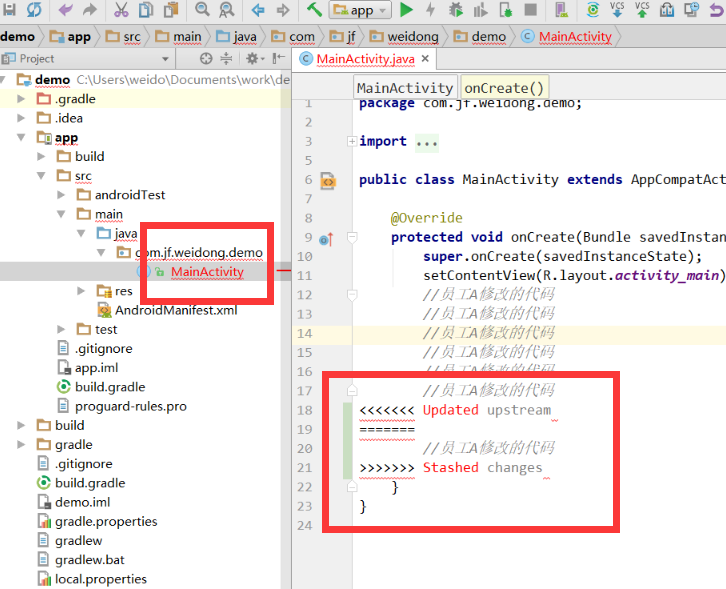
Task: Click the 'Stashed changes' conflict marker line
Action: click(451, 468)
